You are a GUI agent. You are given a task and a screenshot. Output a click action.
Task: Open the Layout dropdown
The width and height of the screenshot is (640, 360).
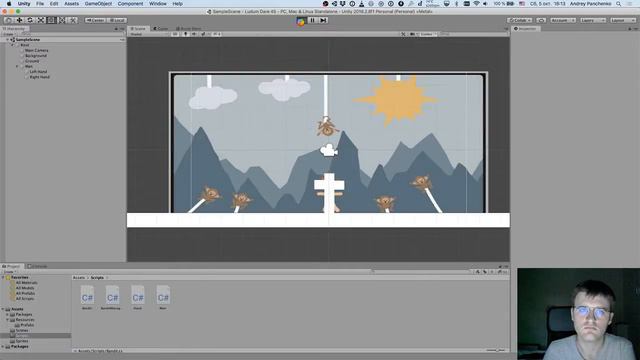coord(623,20)
